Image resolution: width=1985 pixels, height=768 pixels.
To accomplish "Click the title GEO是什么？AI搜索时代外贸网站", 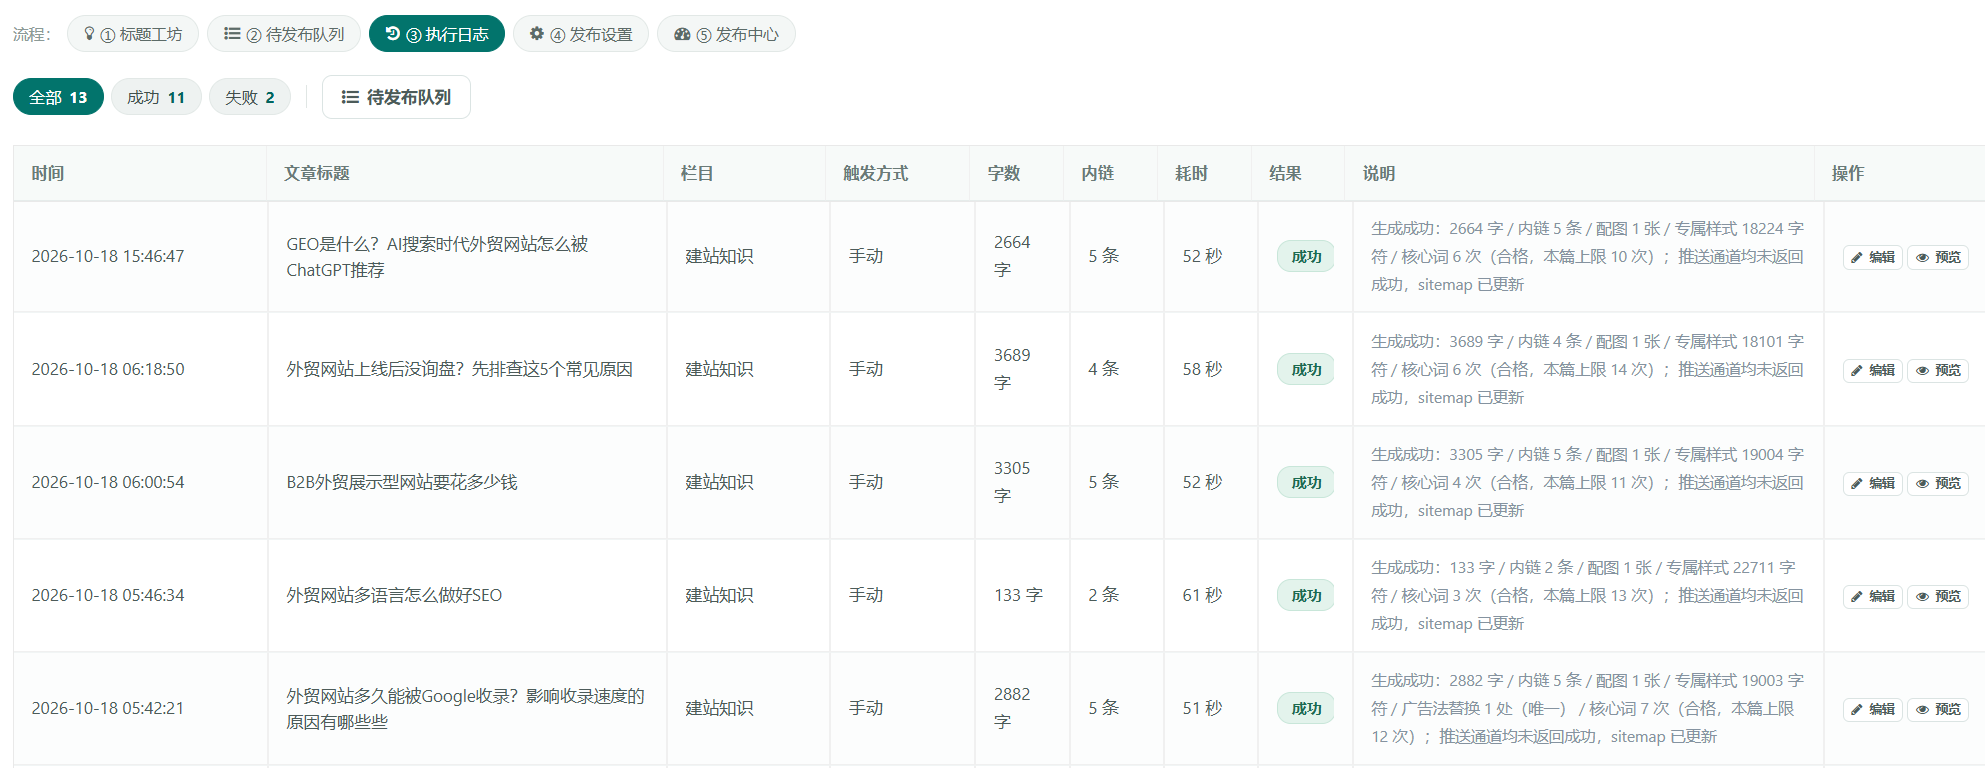I will 437,257.
